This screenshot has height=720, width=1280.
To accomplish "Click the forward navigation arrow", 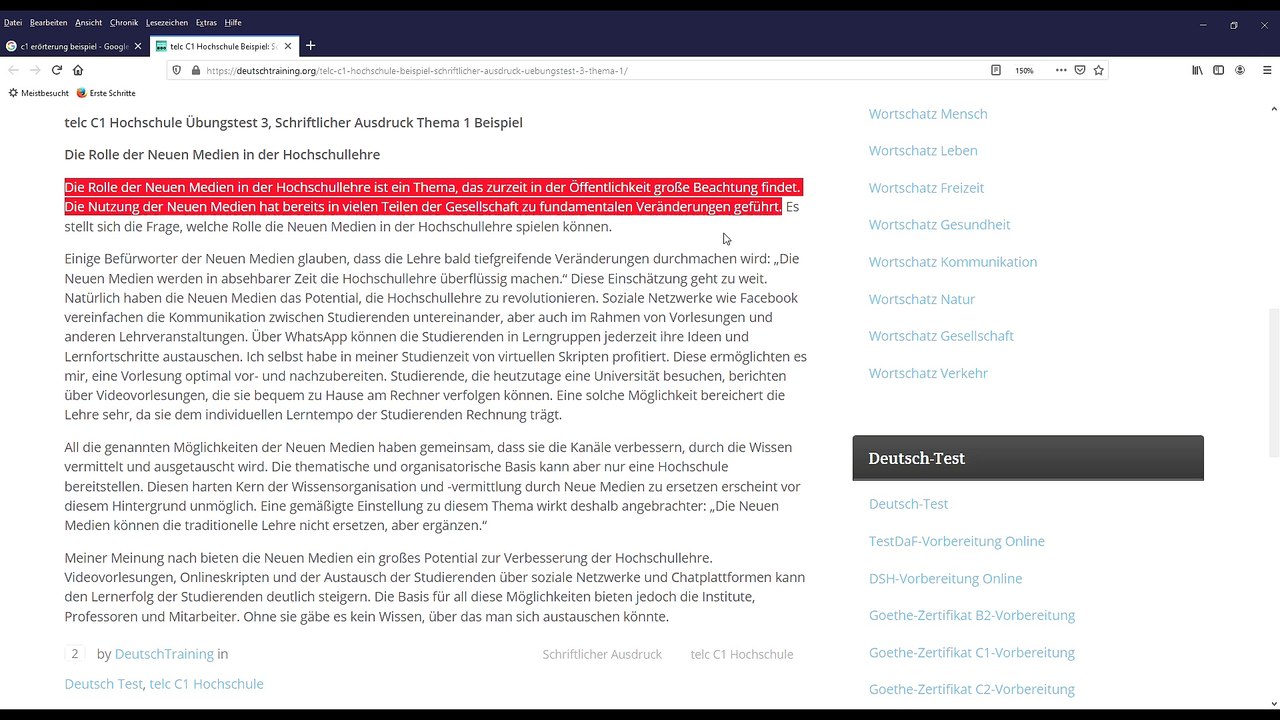I will 35,70.
